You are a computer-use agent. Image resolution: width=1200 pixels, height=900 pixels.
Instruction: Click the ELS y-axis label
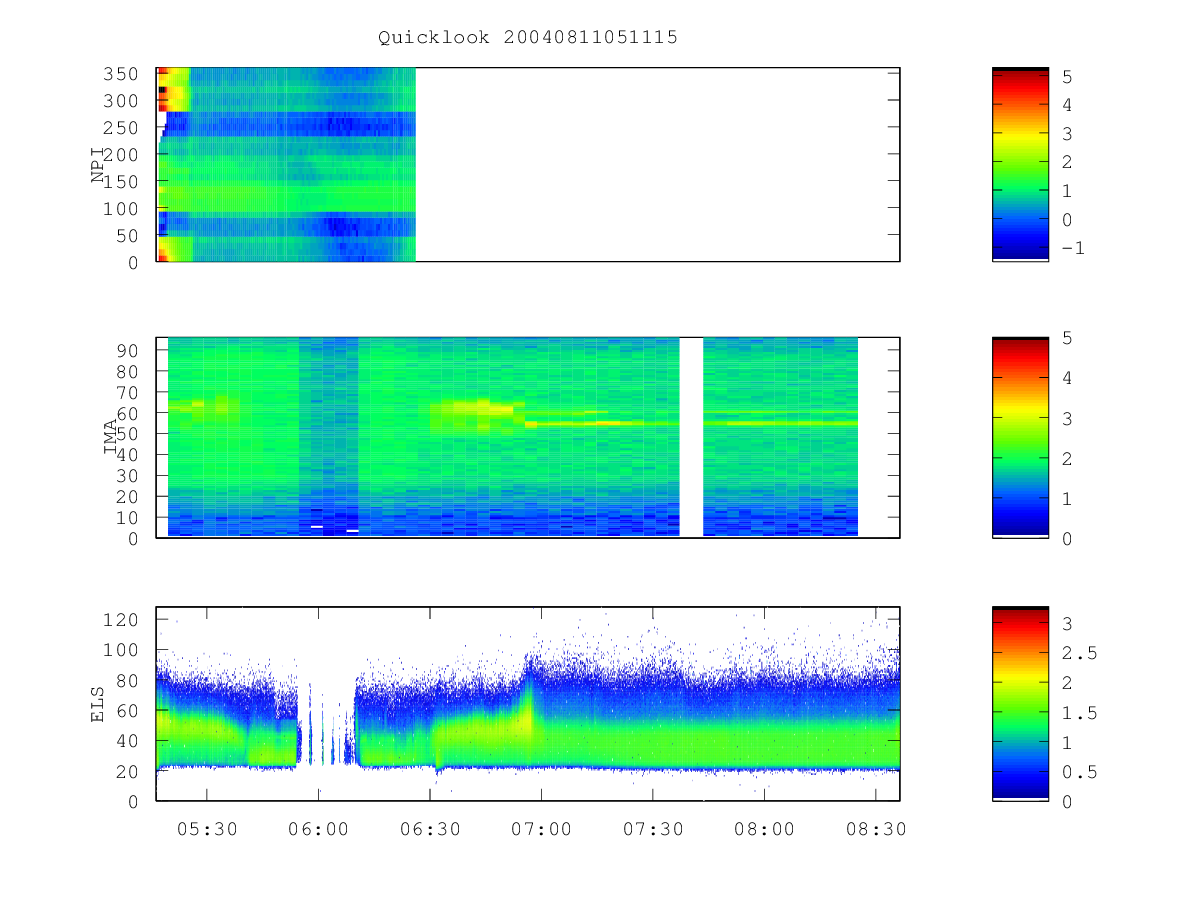(98, 704)
